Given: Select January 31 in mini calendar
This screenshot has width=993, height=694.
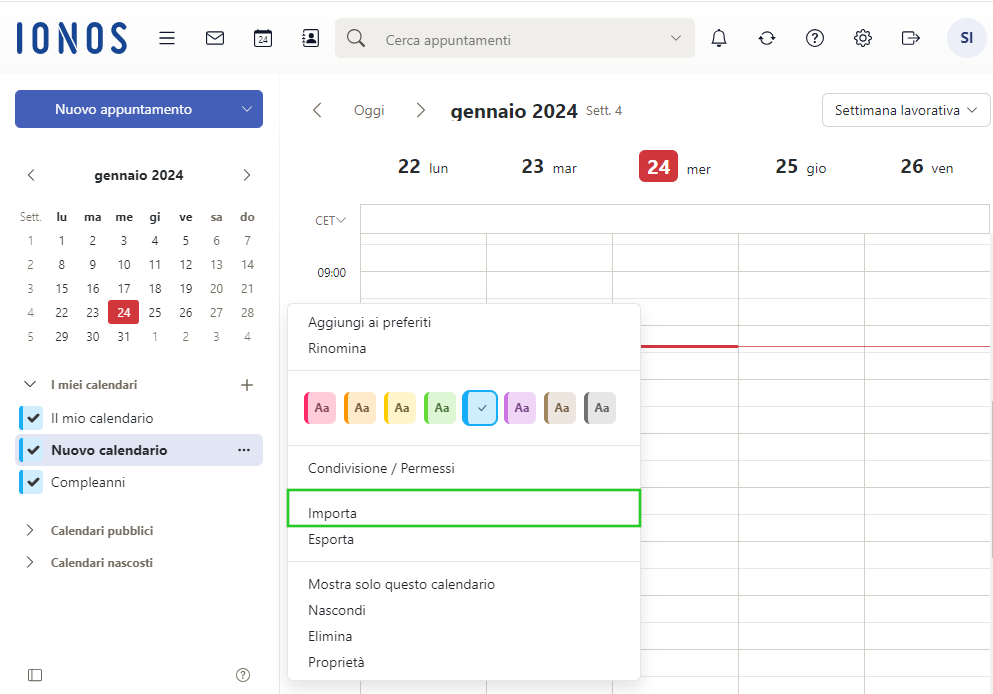Looking at the screenshot, I should click(123, 336).
